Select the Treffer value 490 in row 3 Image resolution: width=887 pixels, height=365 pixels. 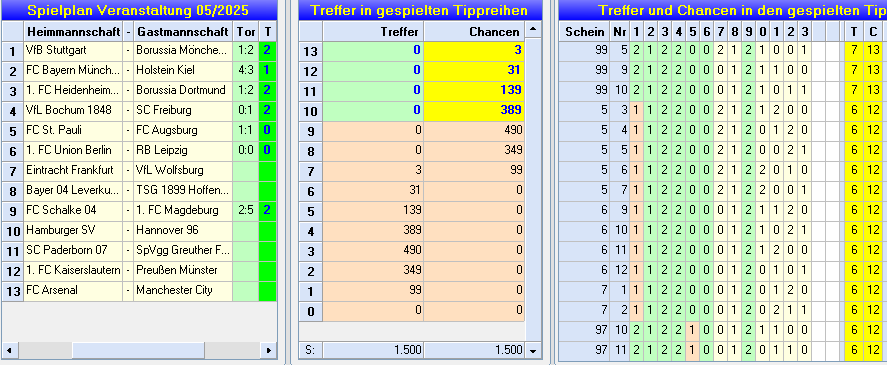pyautogui.click(x=373, y=251)
